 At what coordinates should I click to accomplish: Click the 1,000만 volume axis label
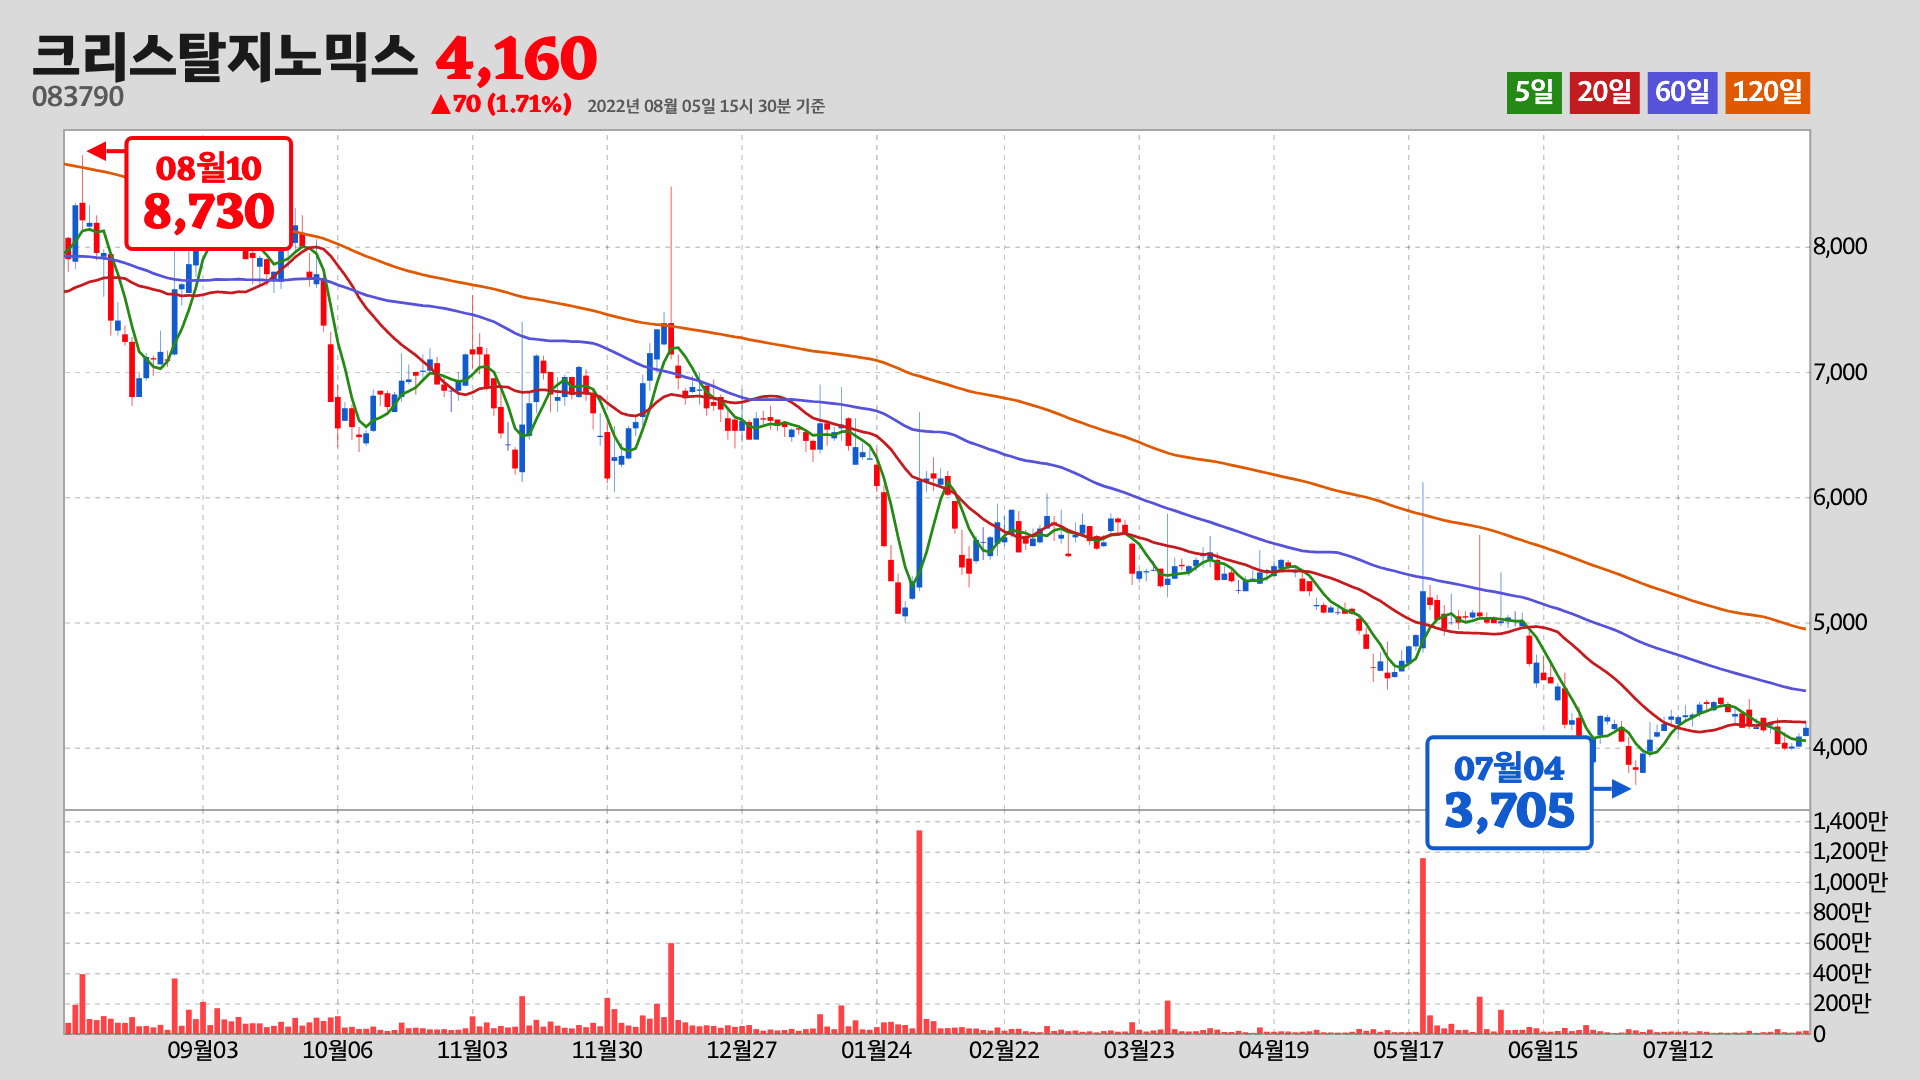coord(1850,883)
